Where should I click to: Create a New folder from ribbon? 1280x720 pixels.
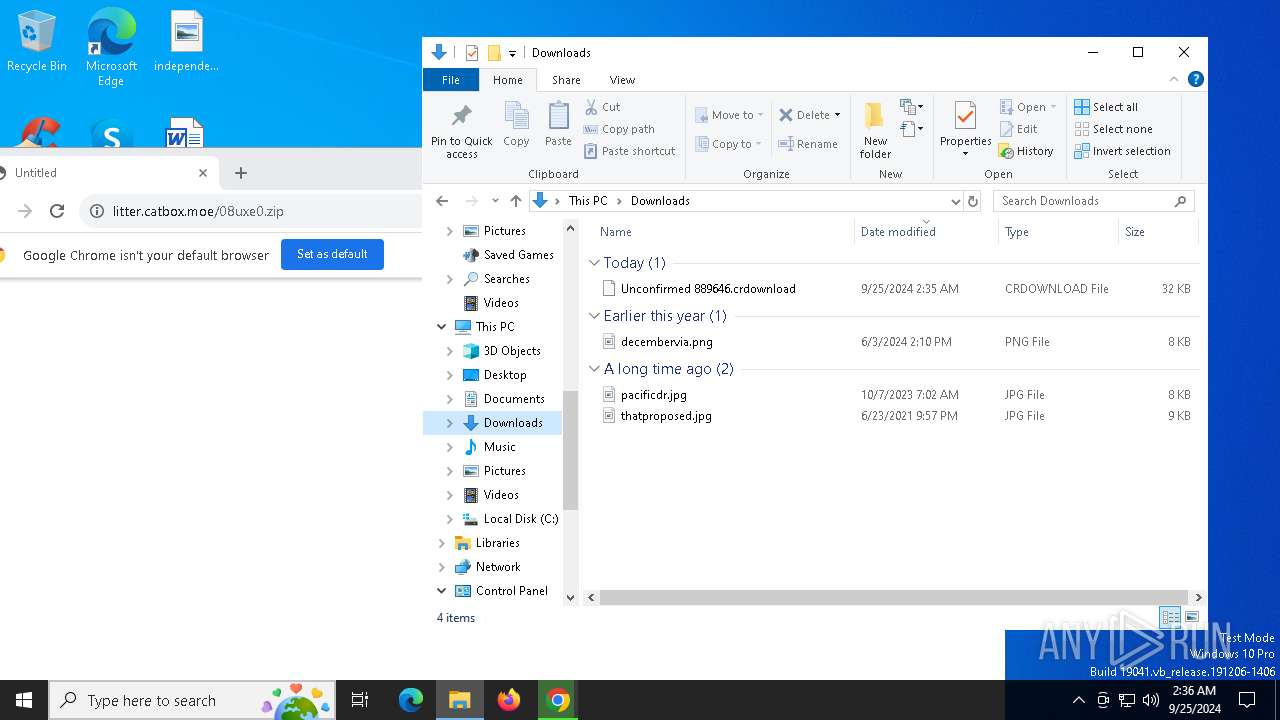point(875,130)
